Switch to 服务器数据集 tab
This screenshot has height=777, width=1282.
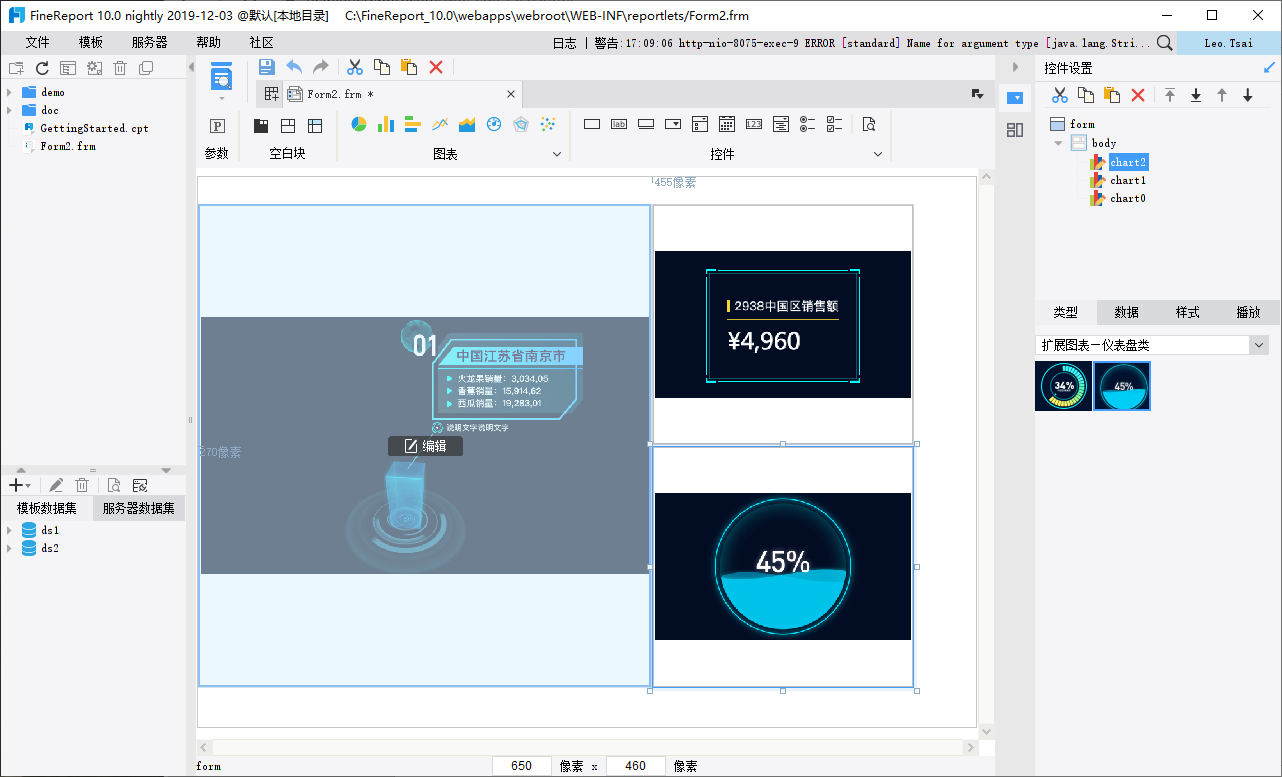tap(138, 508)
